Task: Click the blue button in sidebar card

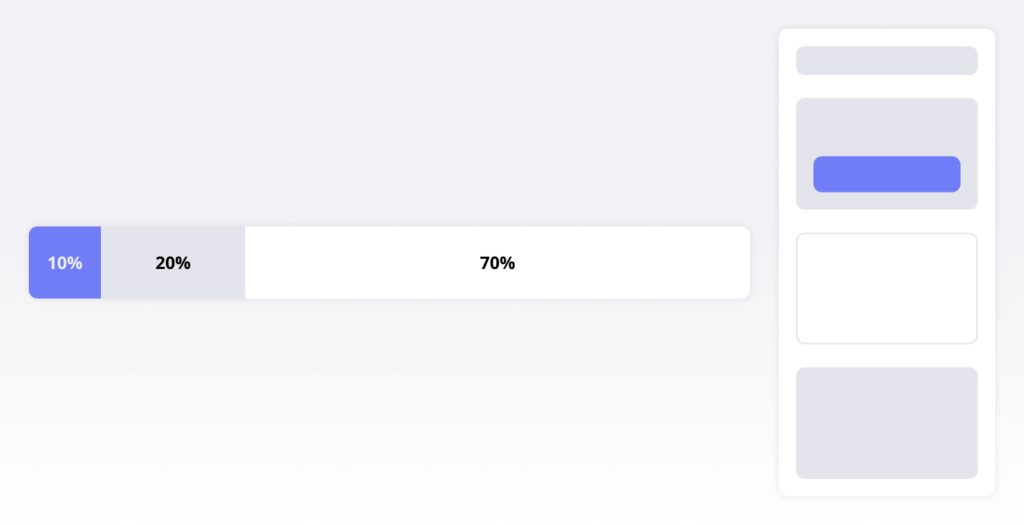Action: click(x=886, y=174)
